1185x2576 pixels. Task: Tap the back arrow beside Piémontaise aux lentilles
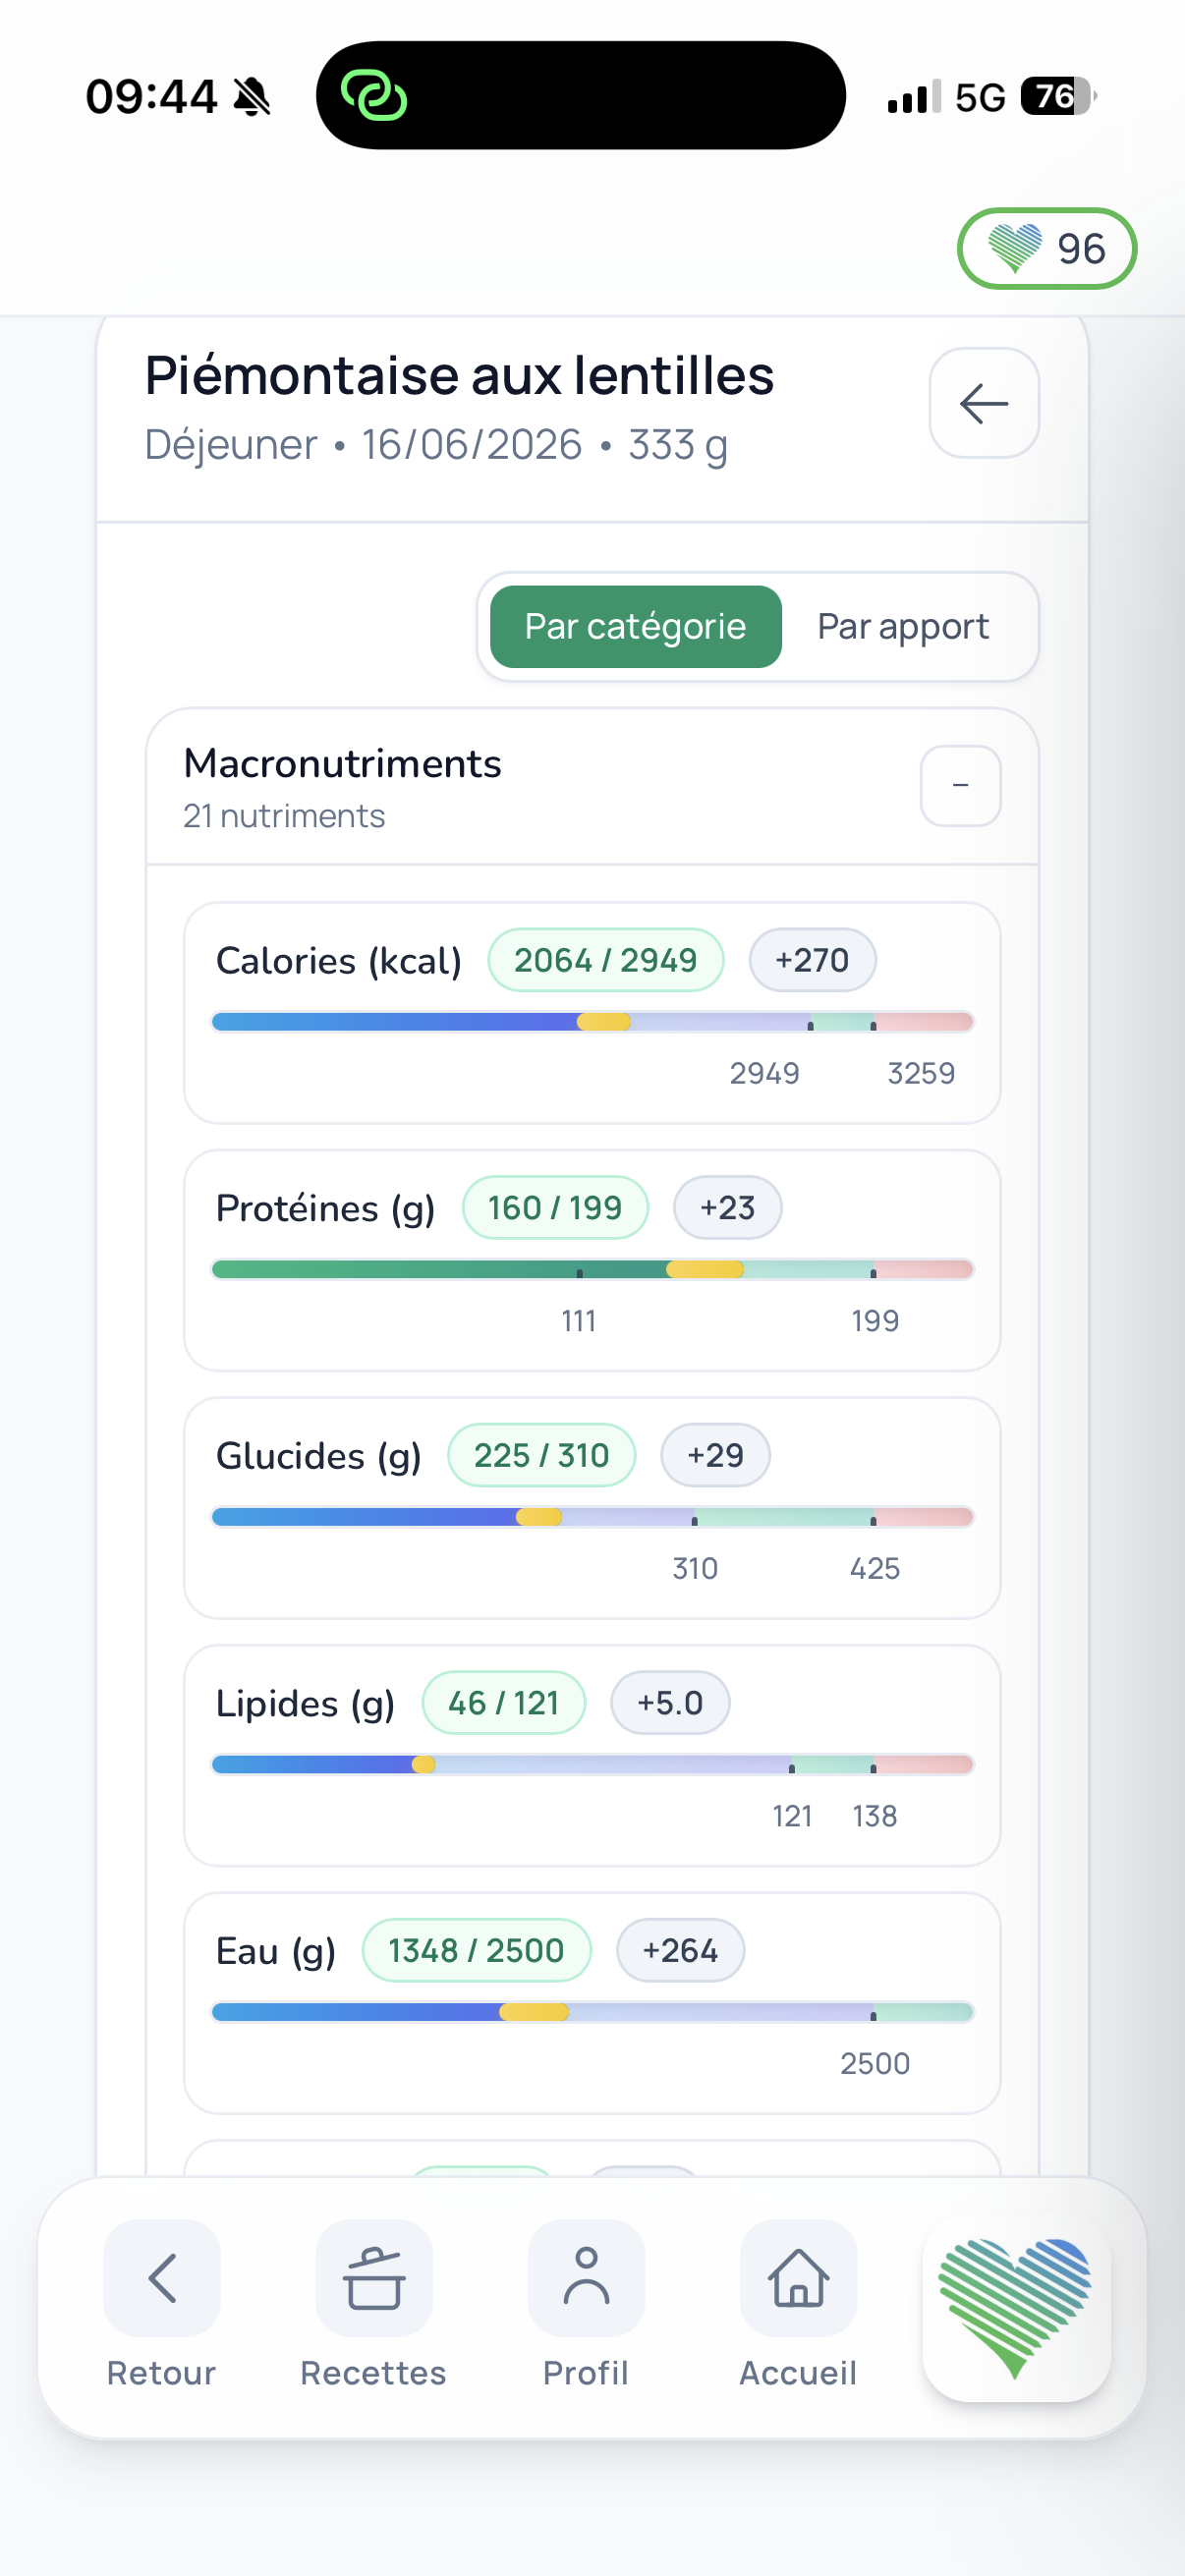984,403
